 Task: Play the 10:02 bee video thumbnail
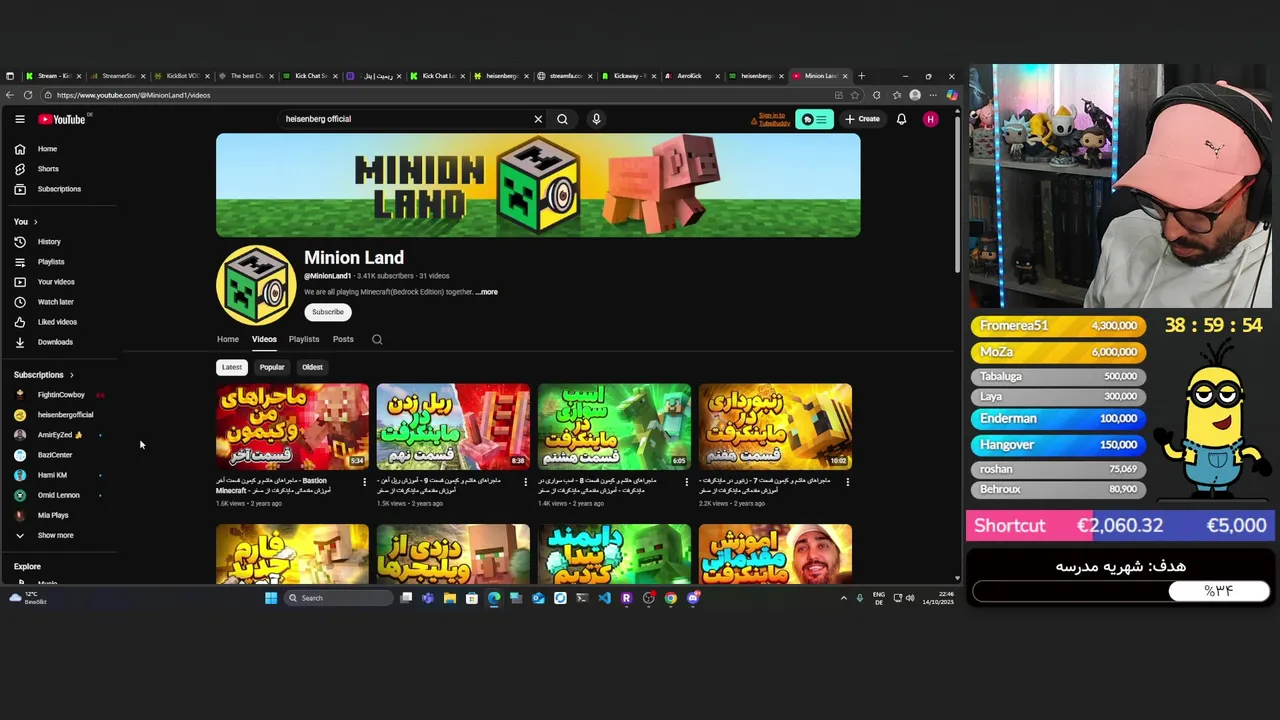click(775, 426)
